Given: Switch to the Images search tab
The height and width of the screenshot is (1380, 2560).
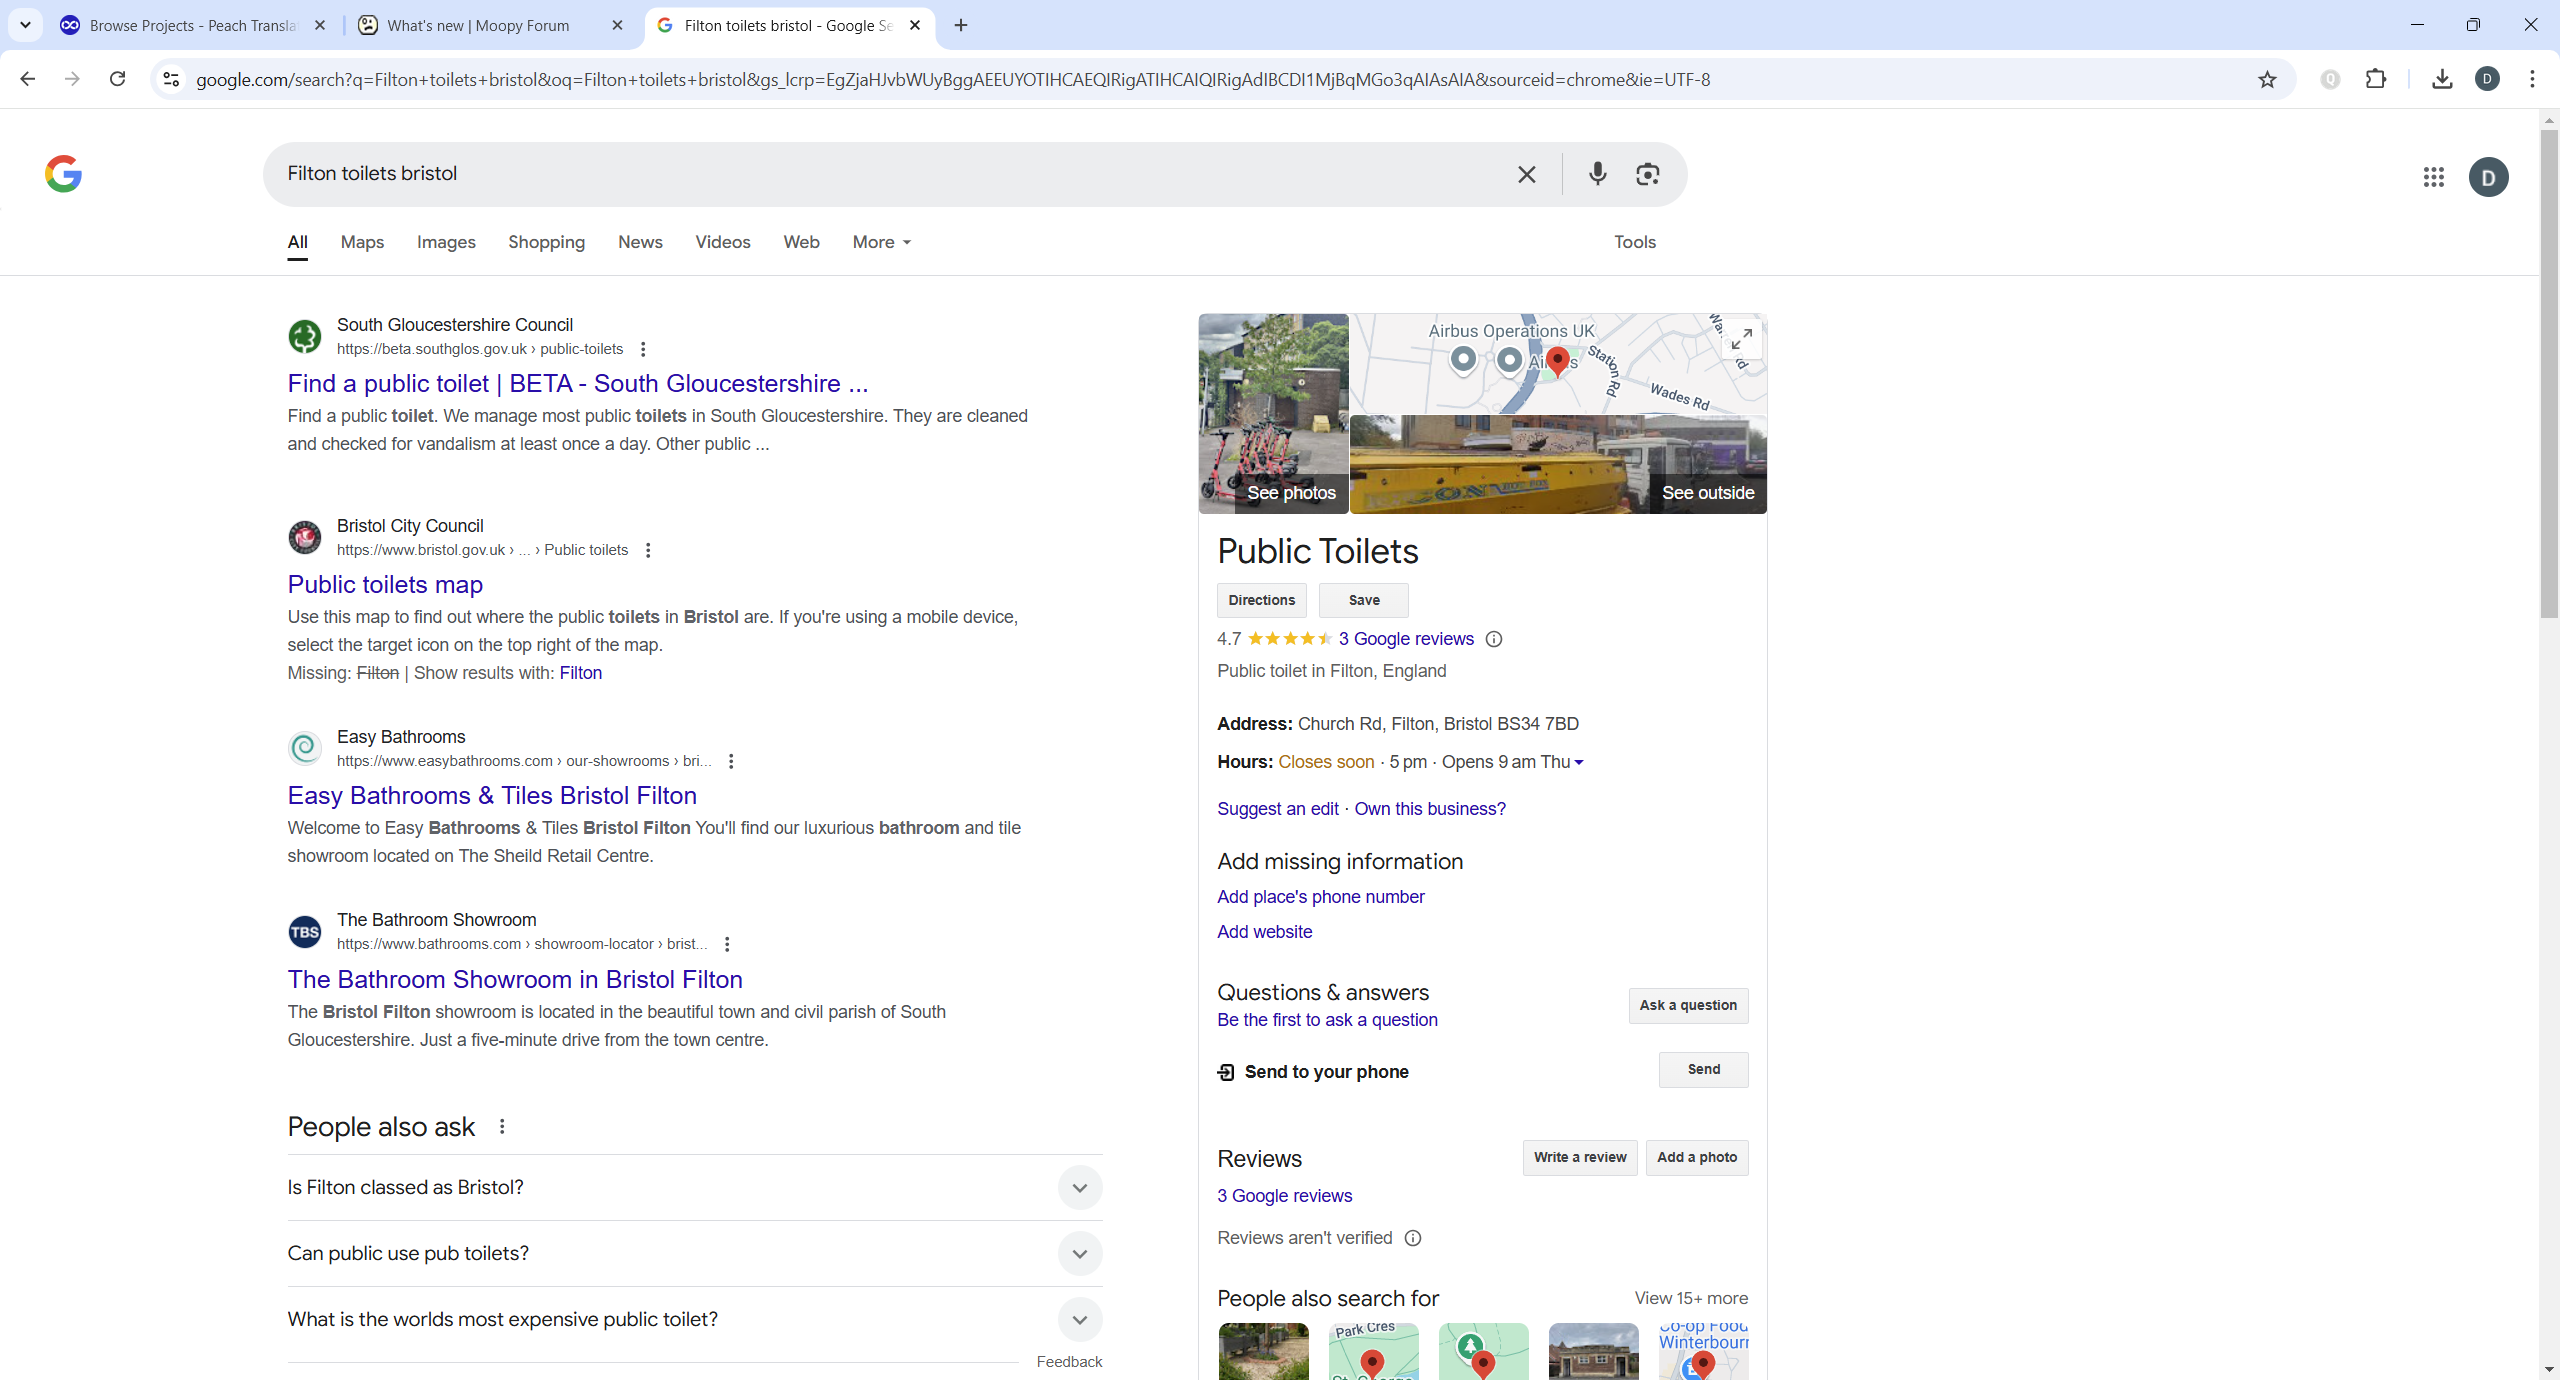Looking at the screenshot, I should tap(446, 242).
